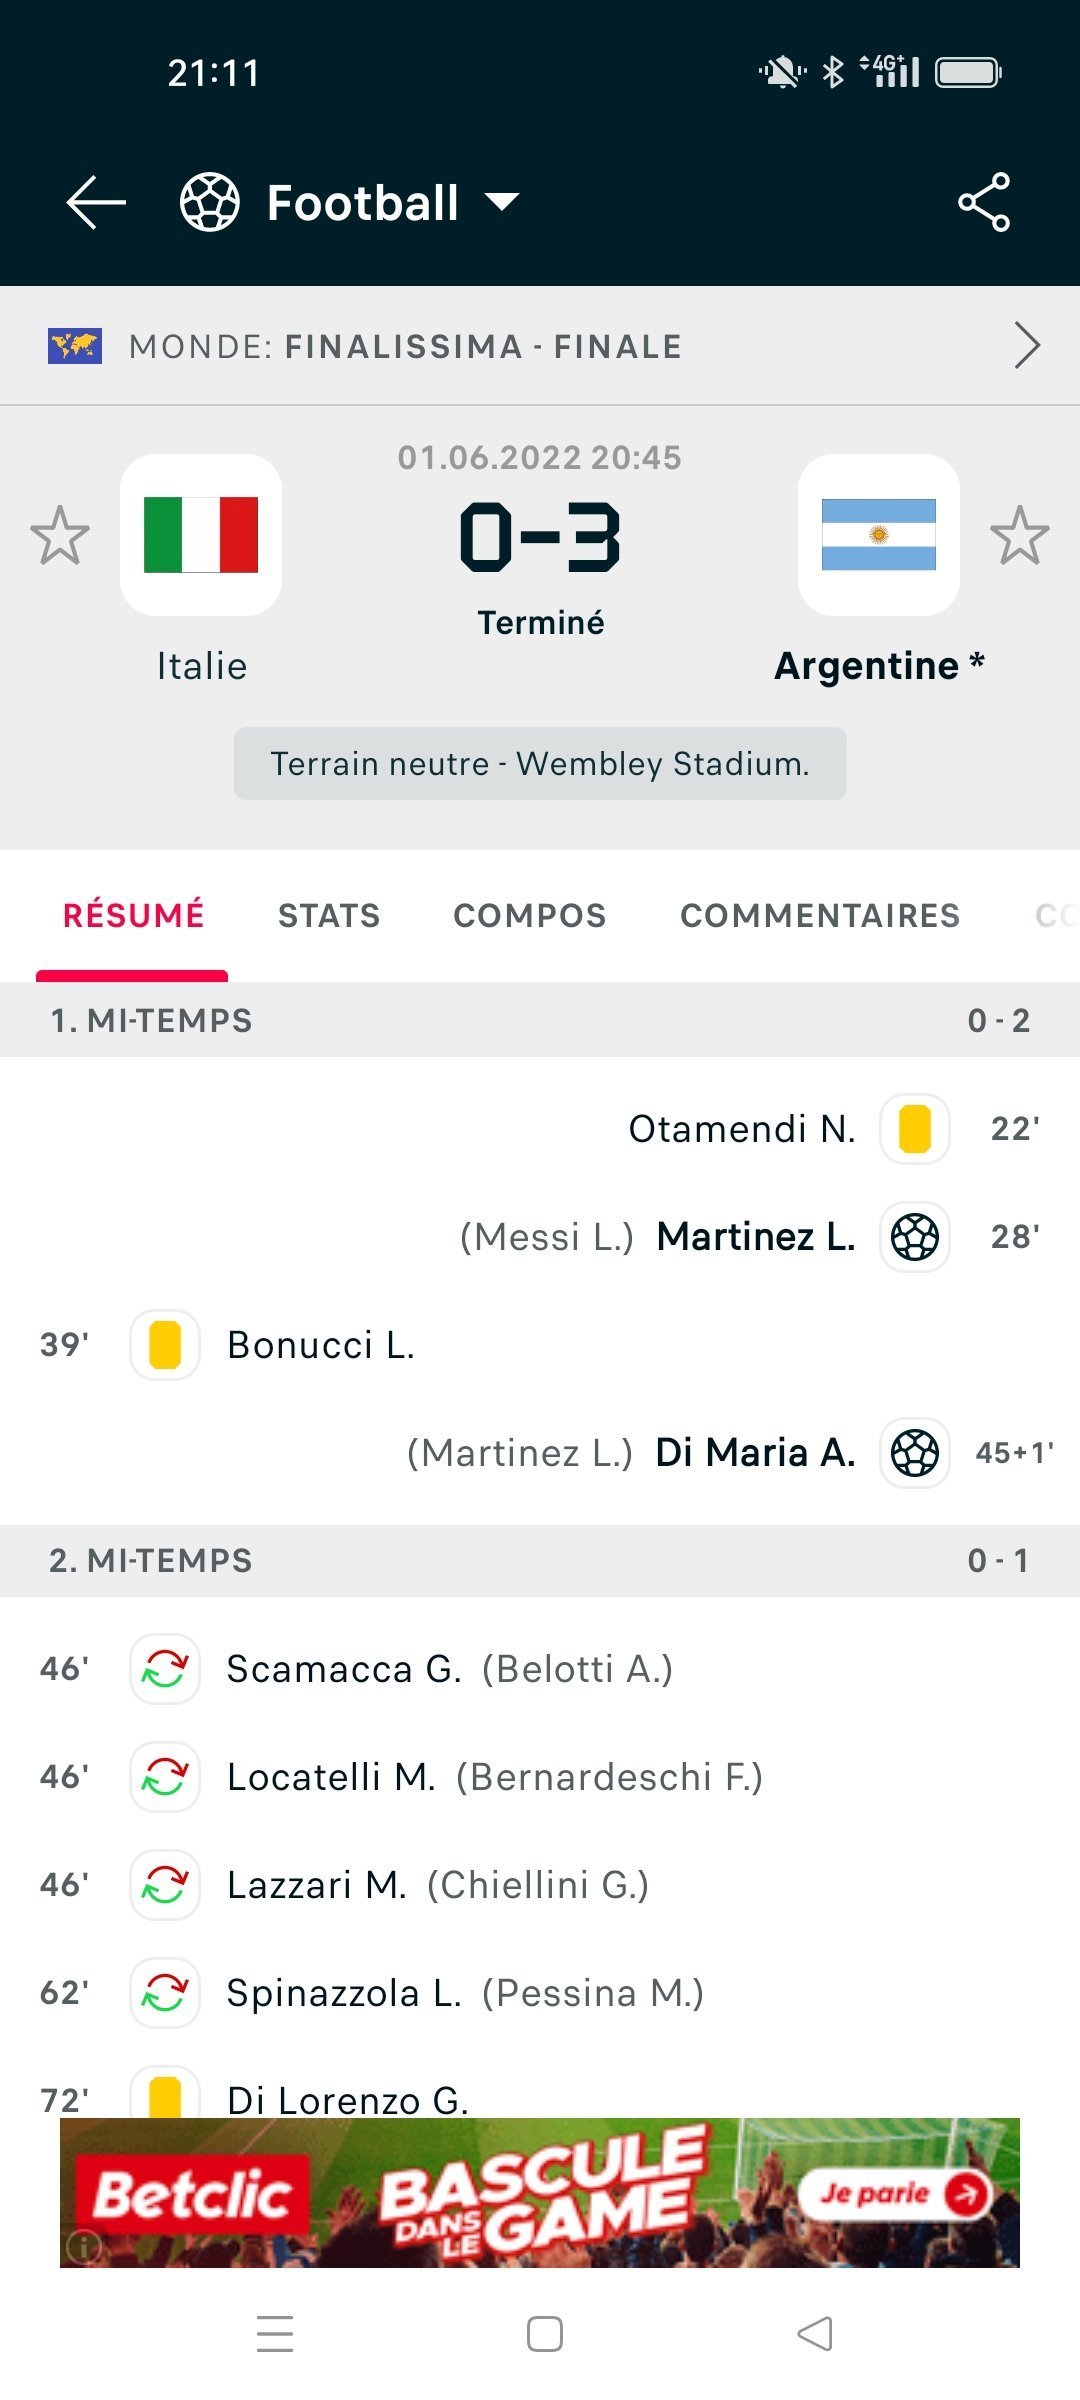Tap the Italy flag team logo
The image size is (1080, 2400).
coord(201,535)
